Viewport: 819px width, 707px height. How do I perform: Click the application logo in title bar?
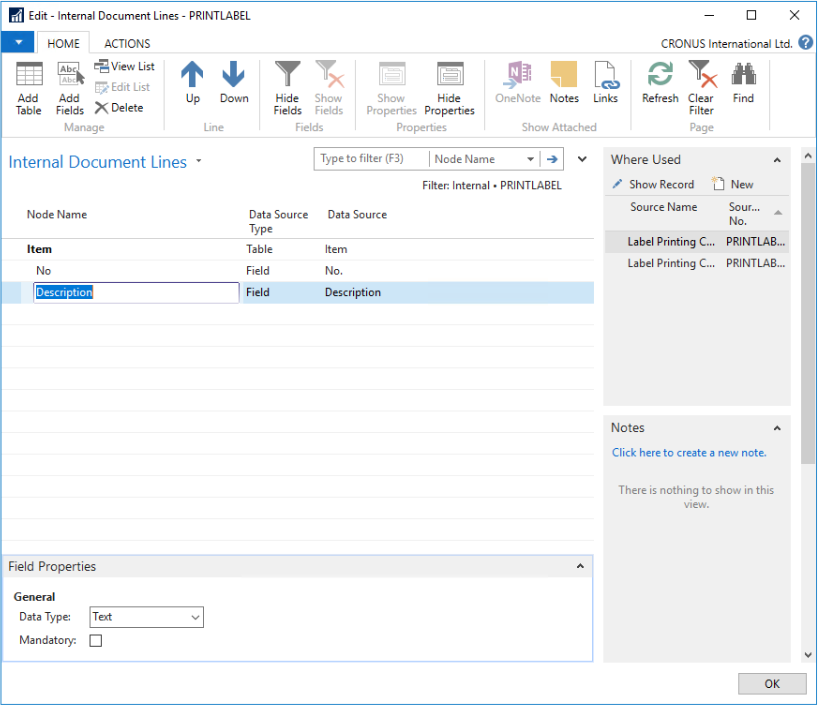pyautogui.click(x=16, y=15)
